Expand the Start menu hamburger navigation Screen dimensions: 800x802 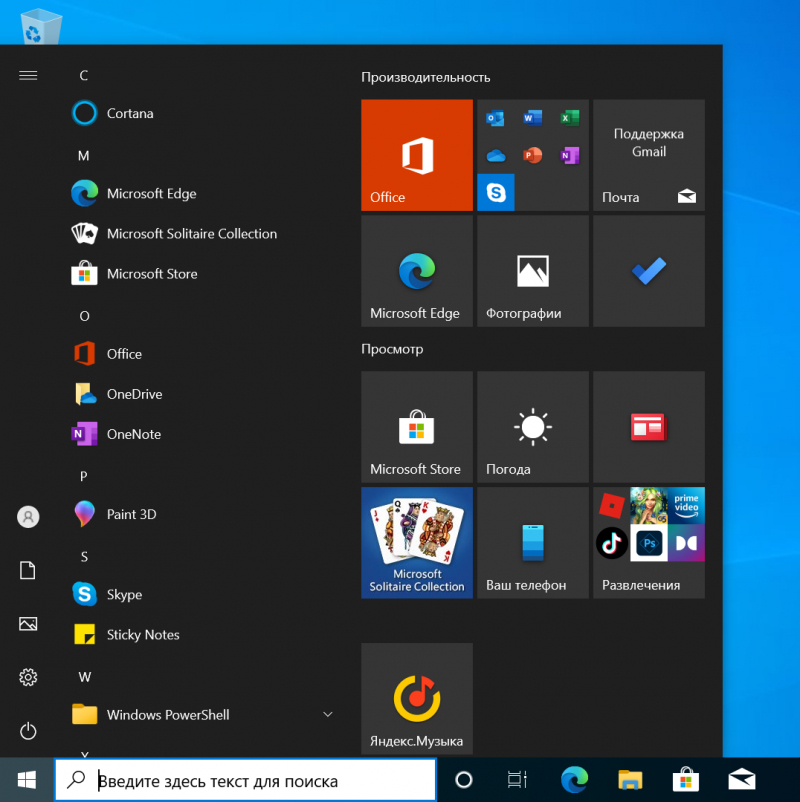(28, 75)
